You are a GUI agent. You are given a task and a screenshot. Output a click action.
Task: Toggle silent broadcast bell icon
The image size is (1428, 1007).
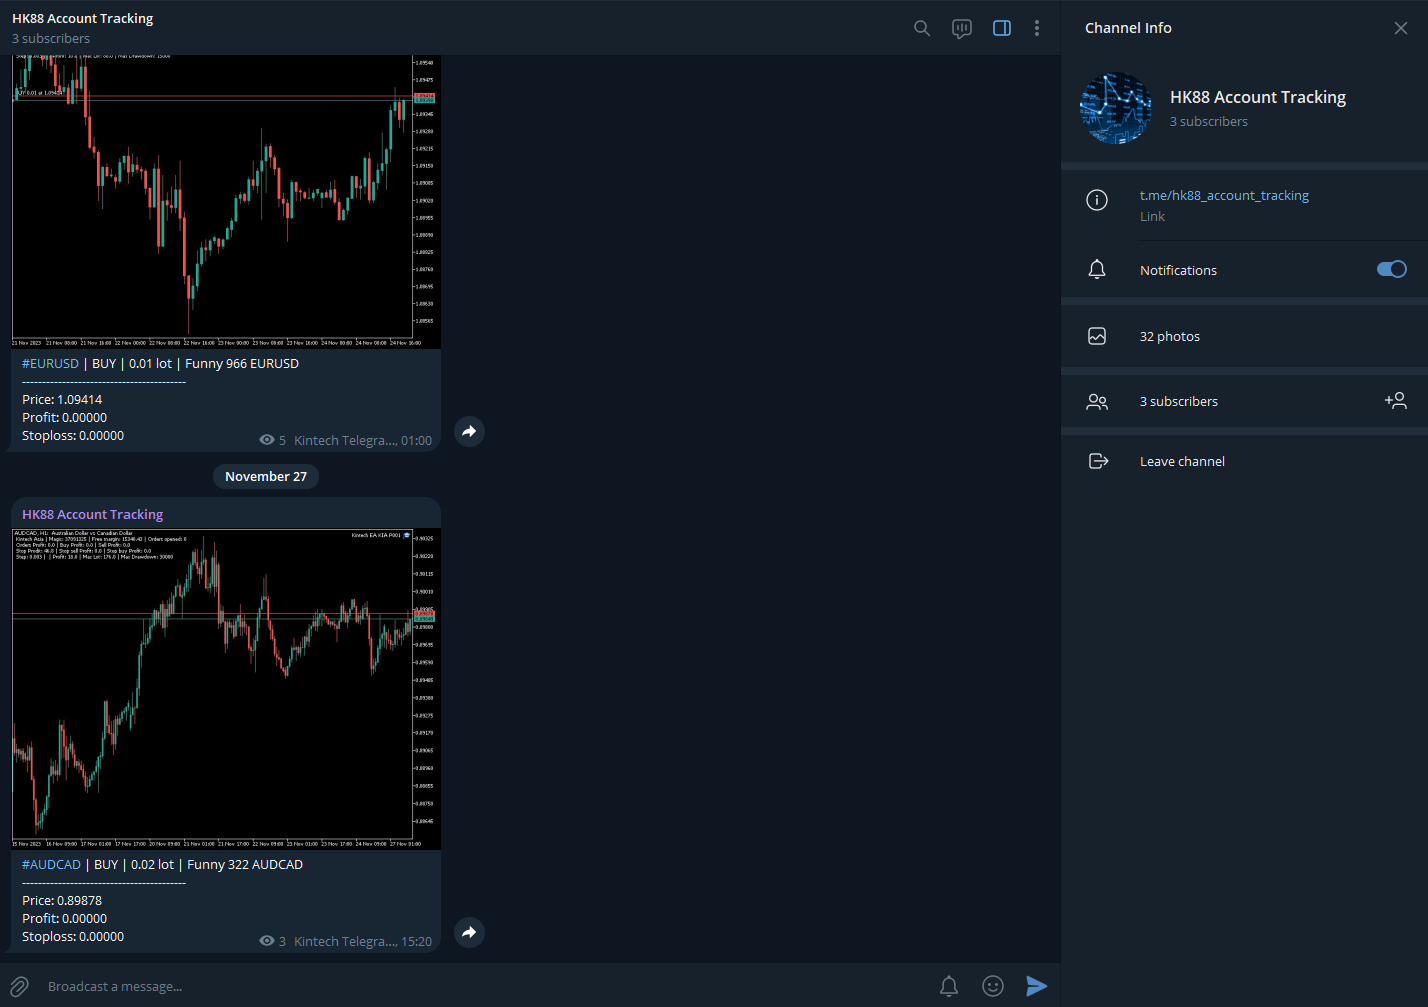[949, 986]
